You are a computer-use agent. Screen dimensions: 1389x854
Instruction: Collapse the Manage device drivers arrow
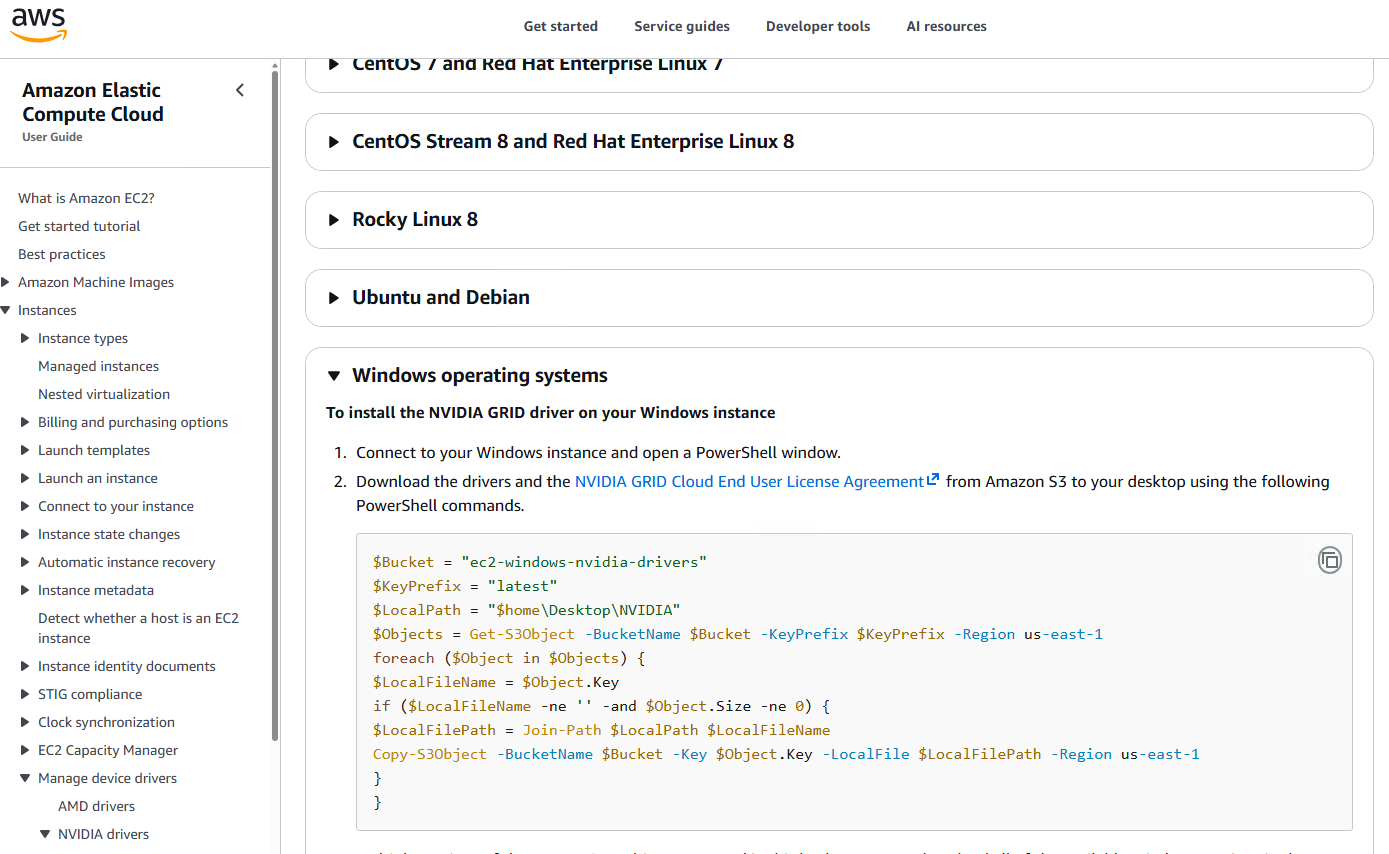26,779
